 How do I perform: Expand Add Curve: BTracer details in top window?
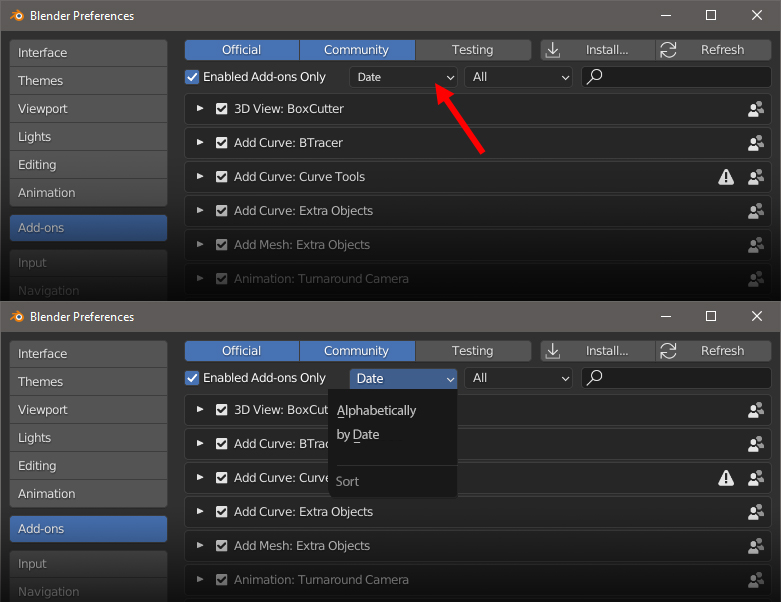pos(200,142)
